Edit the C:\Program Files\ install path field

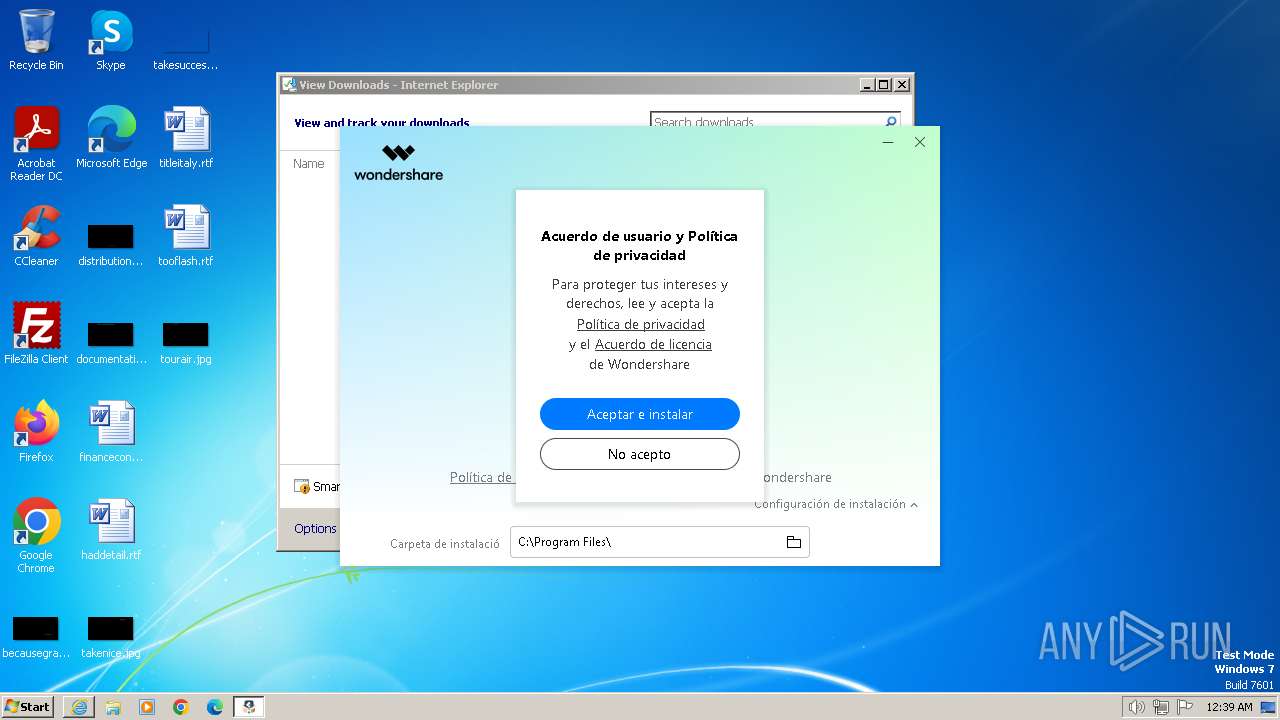(x=660, y=542)
